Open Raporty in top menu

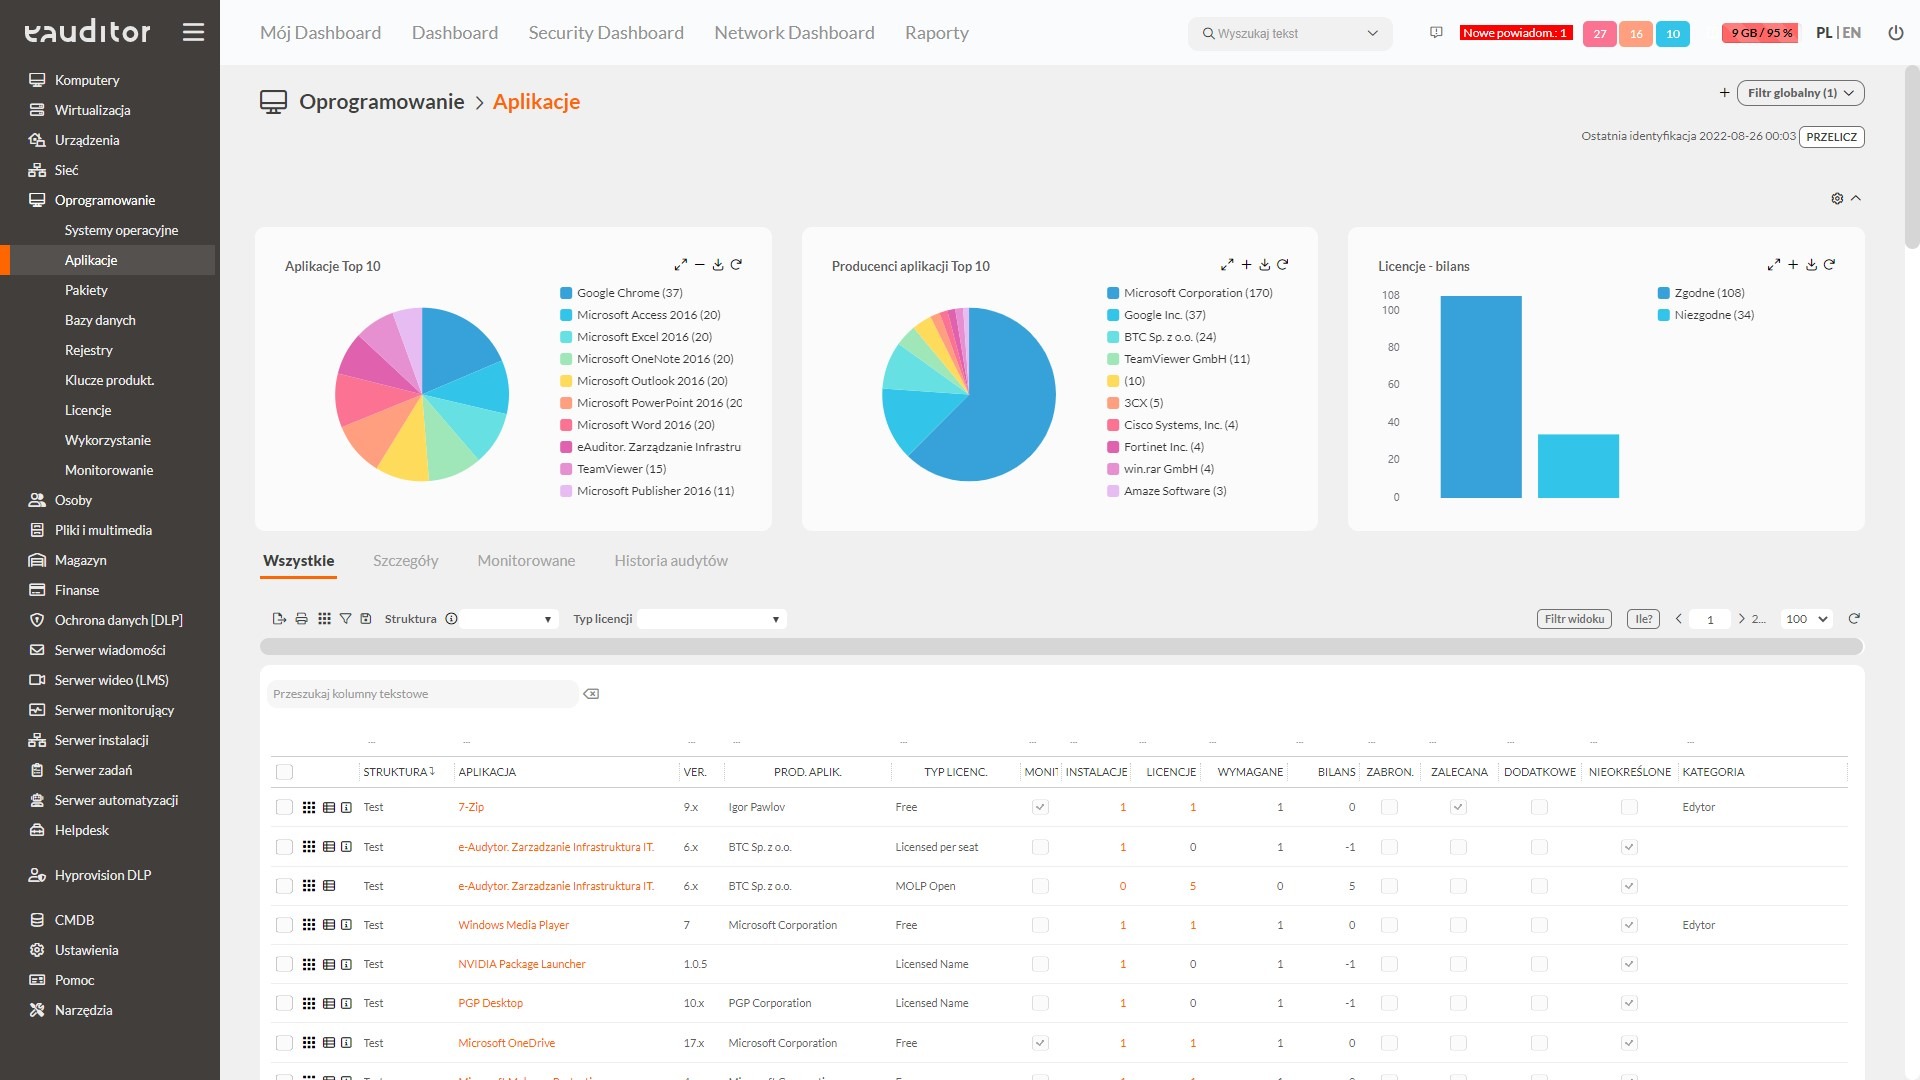click(x=937, y=33)
